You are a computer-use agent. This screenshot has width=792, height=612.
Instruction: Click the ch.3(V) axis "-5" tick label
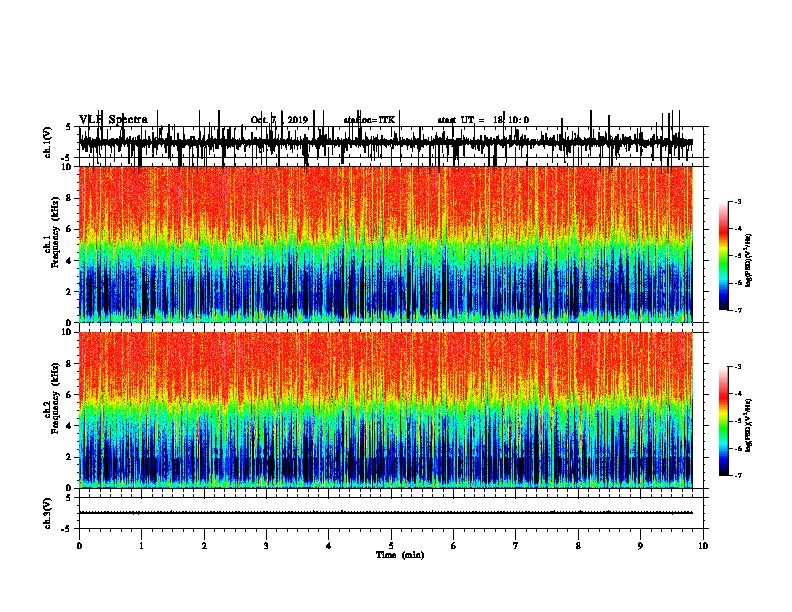click(x=67, y=529)
